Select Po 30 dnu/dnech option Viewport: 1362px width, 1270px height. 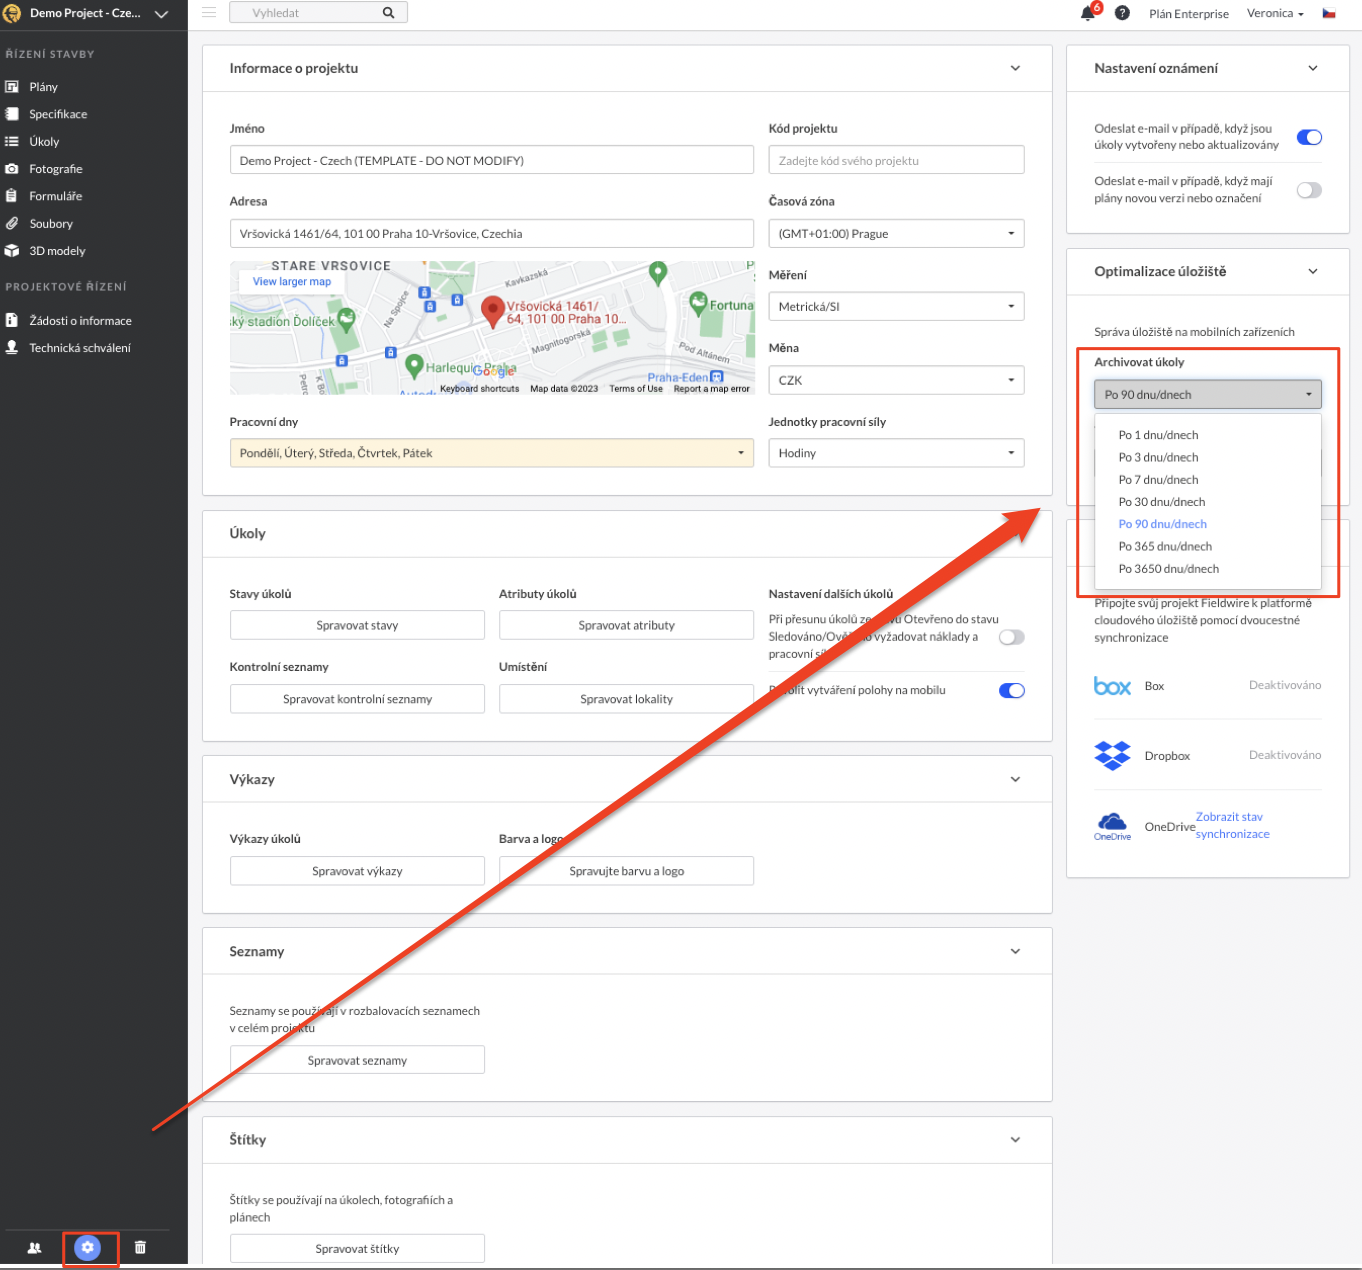tap(1161, 502)
